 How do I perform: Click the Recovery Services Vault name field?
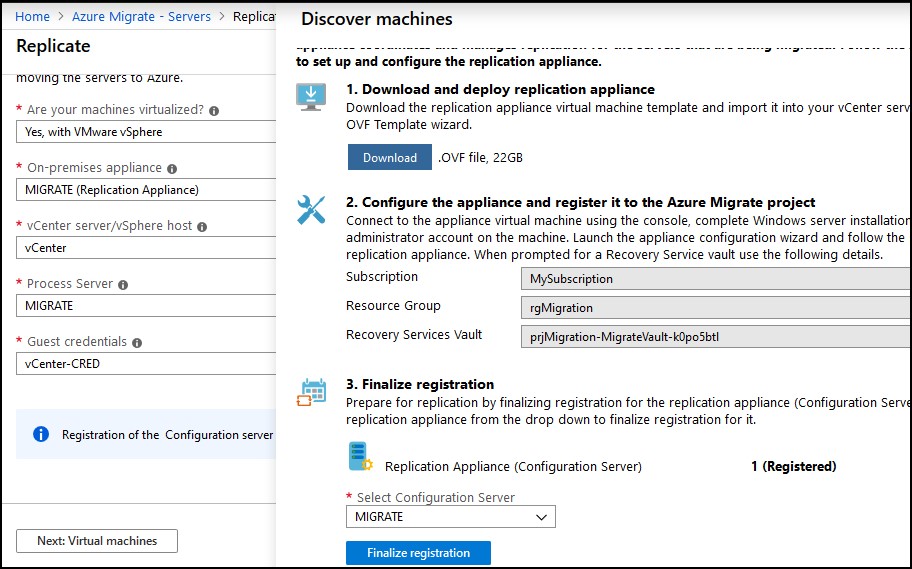[716, 337]
